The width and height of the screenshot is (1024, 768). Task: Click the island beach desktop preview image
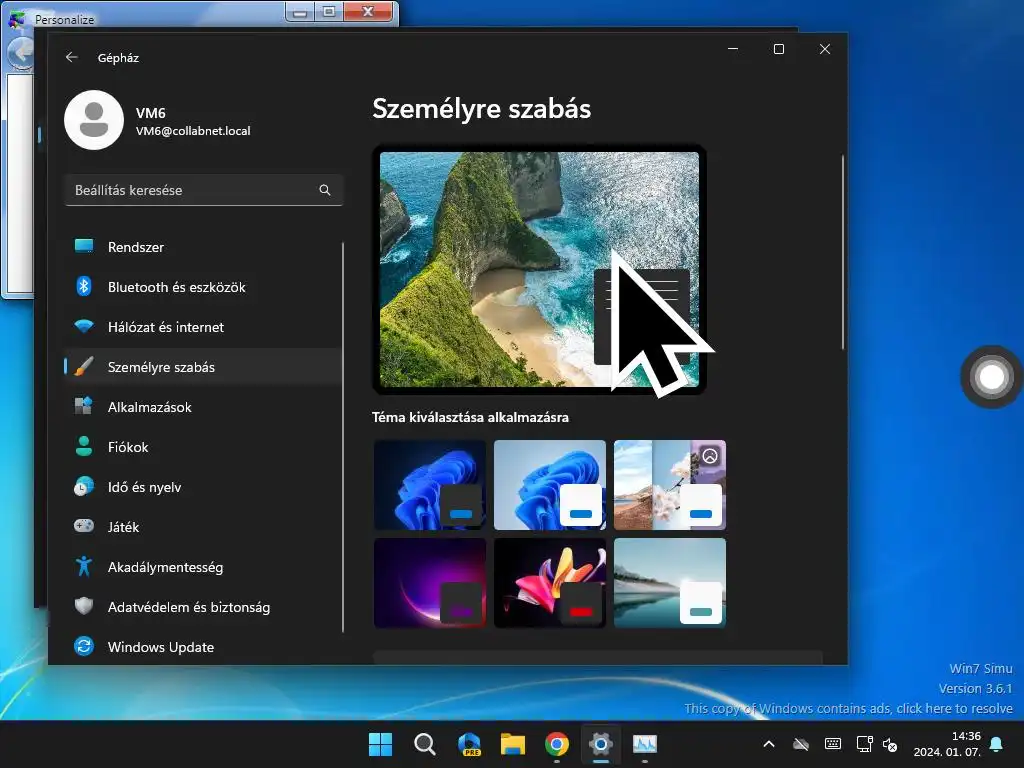pos(539,270)
